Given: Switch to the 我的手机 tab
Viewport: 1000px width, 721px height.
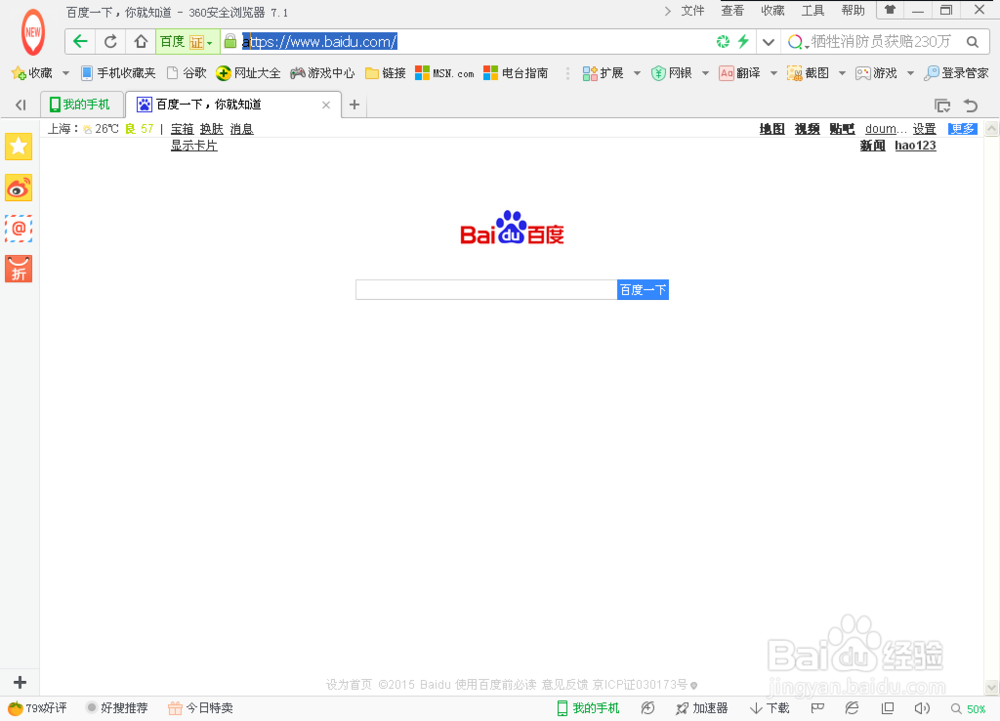Looking at the screenshot, I should click(x=82, y=105).
